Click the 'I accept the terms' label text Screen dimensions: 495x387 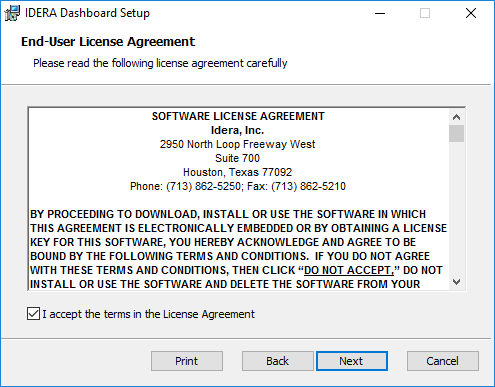pyautogui.click(x=148, y=314)
